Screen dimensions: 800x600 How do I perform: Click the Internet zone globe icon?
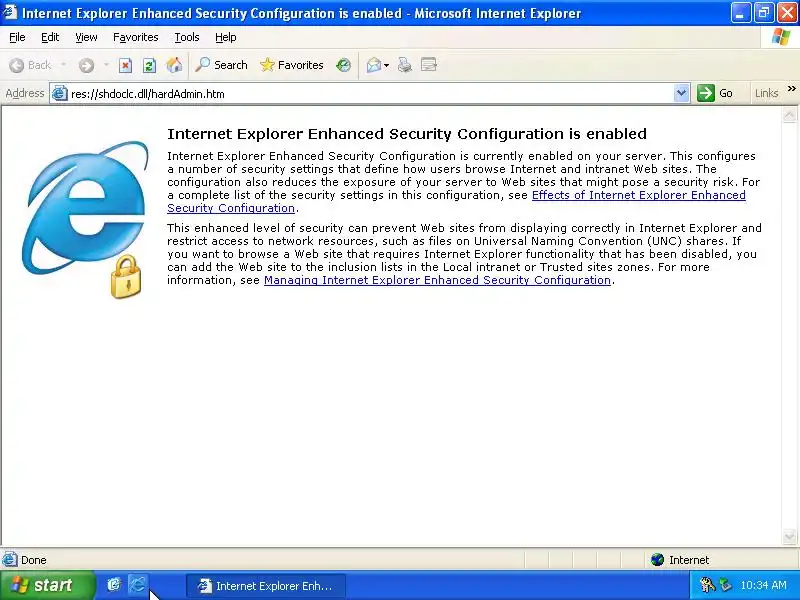[657, 560]
